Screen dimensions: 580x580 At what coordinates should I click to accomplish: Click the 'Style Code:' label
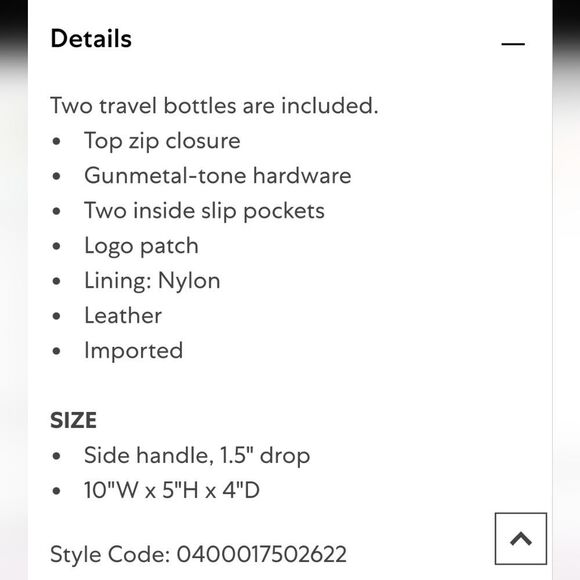coord(110,555)
